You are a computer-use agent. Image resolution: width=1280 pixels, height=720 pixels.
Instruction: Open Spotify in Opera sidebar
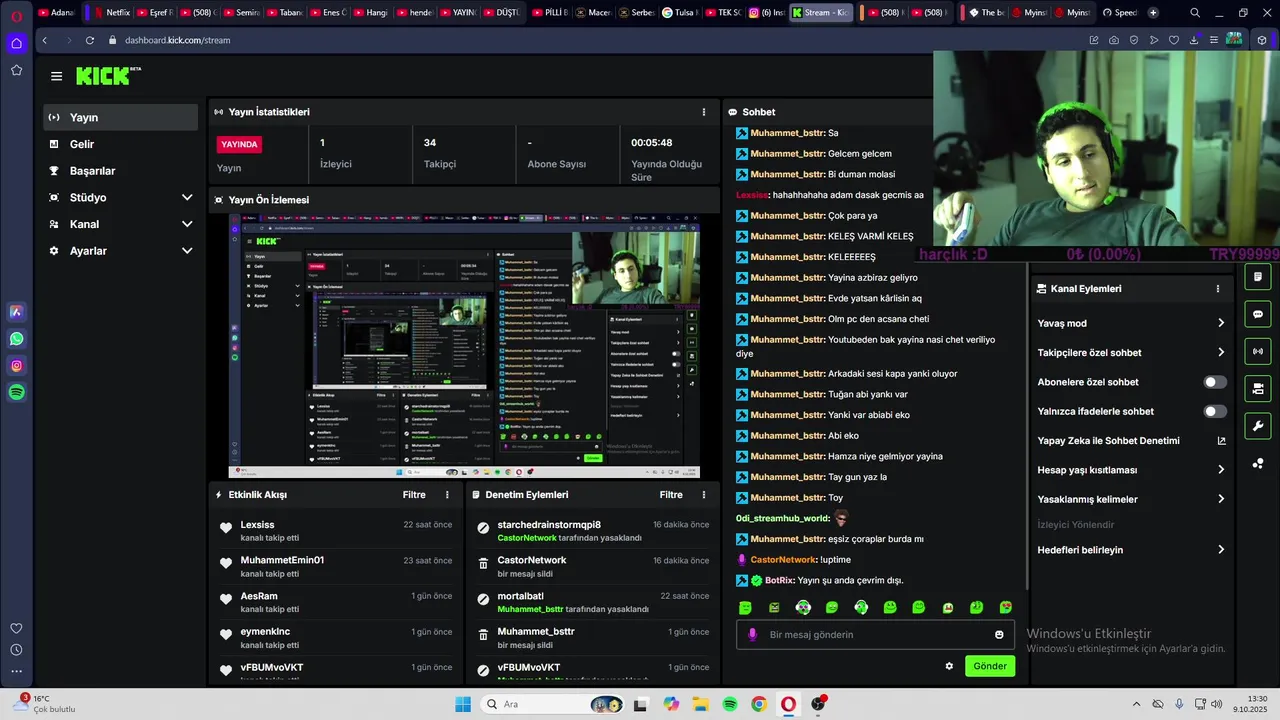tap(16, 393)
